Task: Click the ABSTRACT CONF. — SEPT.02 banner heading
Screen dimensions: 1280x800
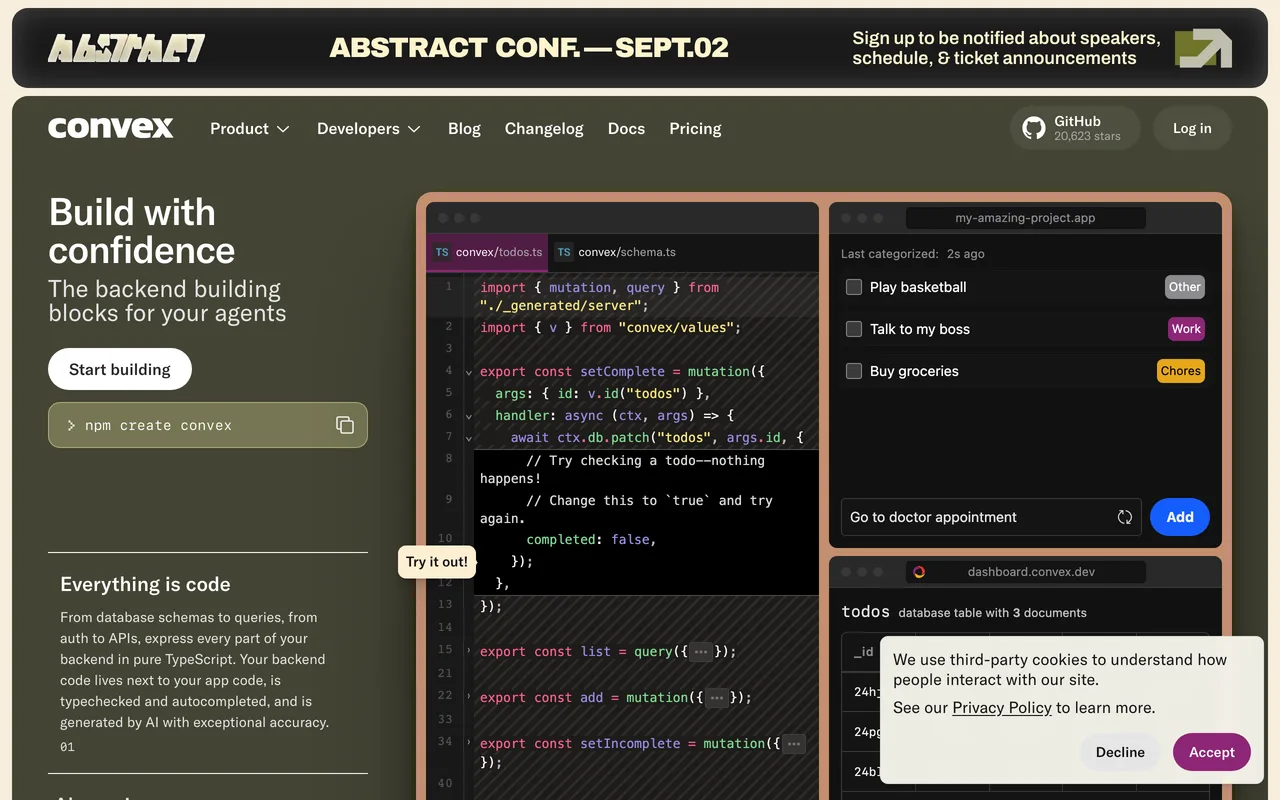Action: pos(529,48)
